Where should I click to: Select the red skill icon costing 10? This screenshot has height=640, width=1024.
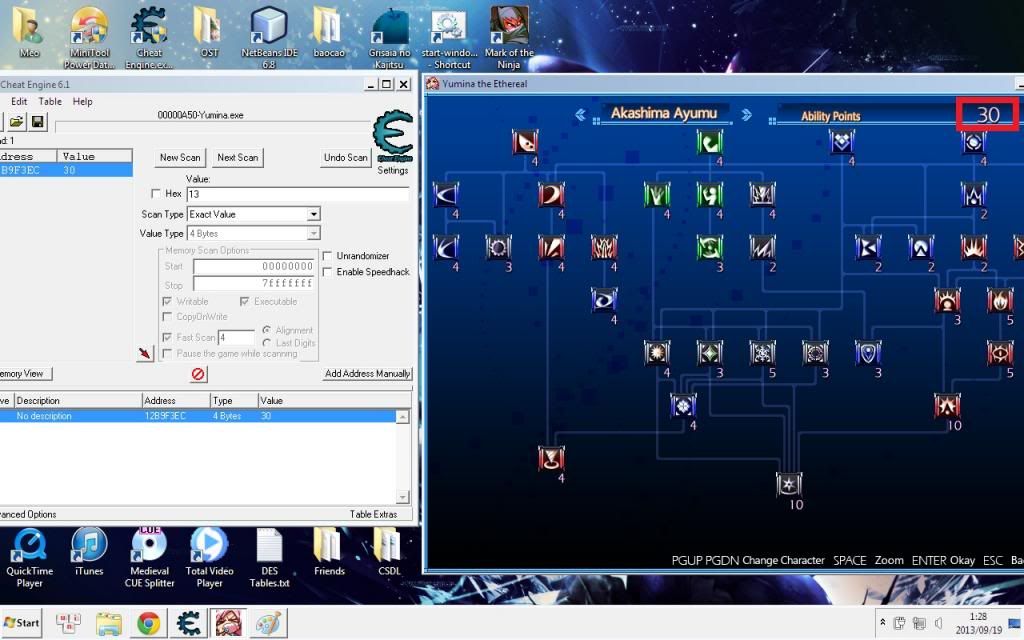947,406
